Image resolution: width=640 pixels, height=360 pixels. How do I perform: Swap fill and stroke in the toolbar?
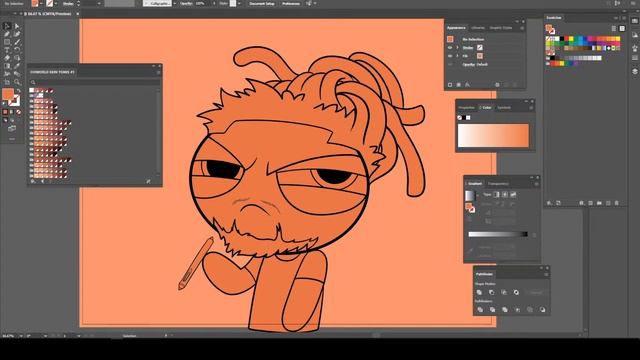18,91
